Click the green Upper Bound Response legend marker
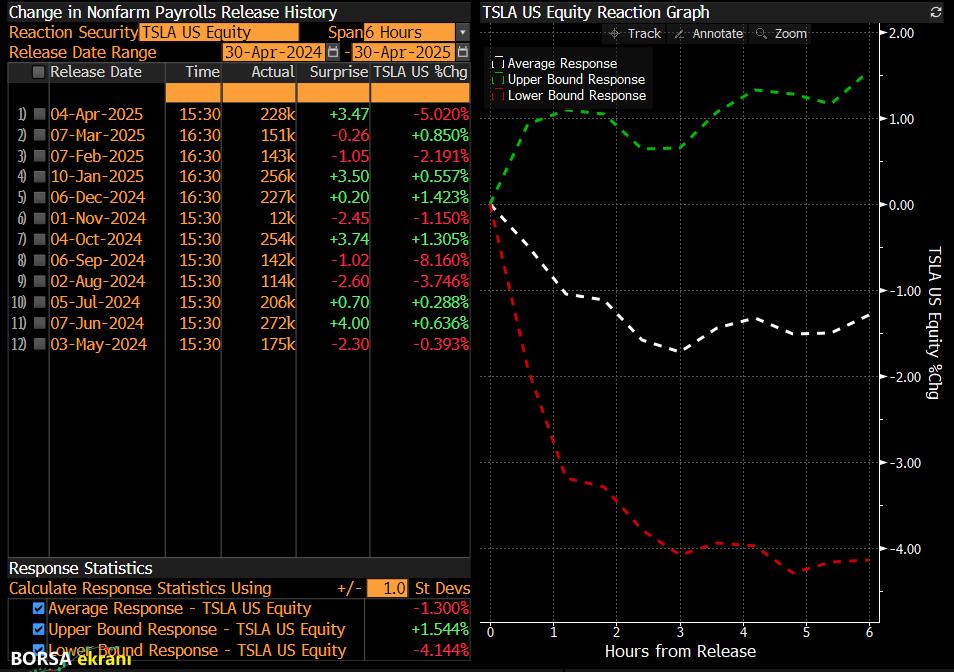Screen dimensions: 954x672 point(498,80)
